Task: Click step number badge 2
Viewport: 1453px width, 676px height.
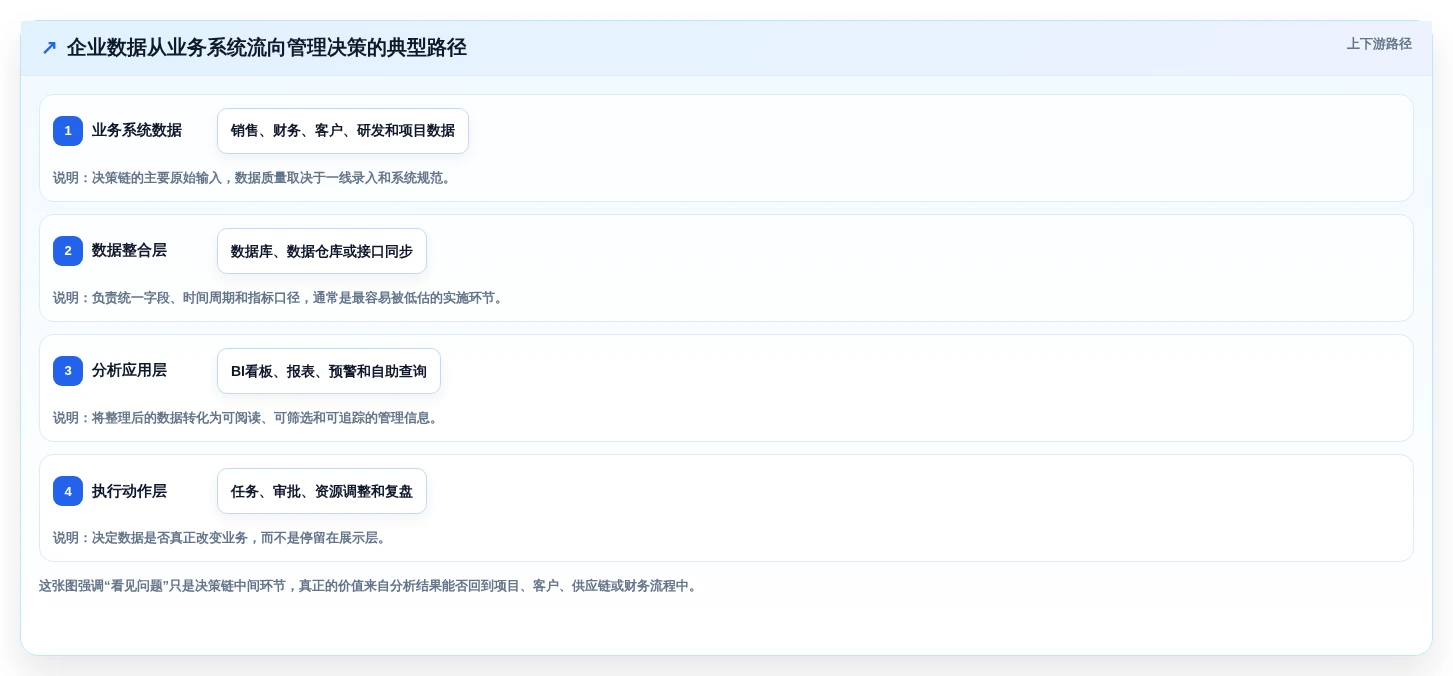Action: (x=68, y=251)
